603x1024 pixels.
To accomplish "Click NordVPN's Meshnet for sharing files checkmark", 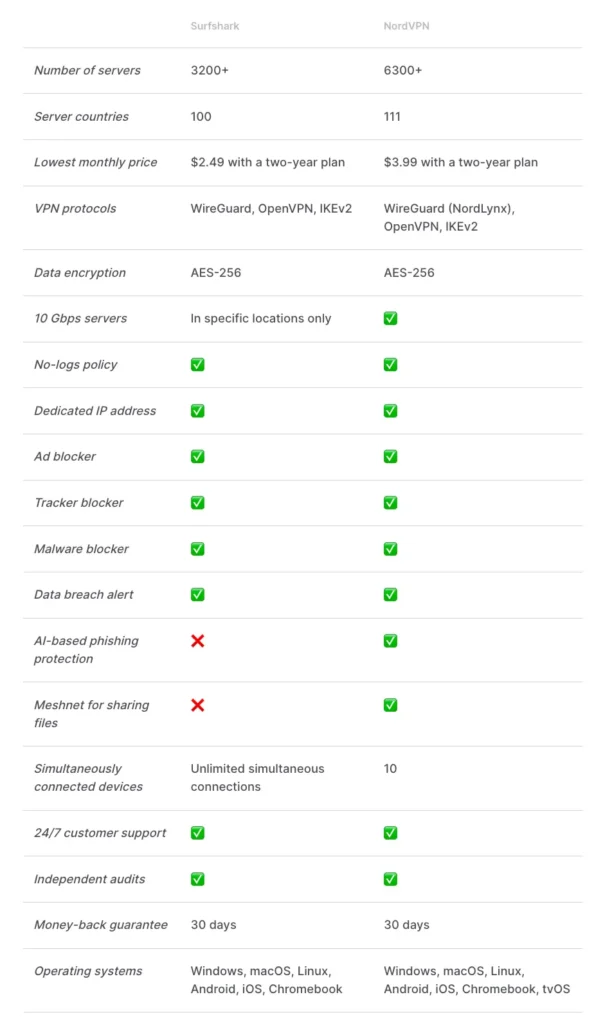I will click(390, 704).
